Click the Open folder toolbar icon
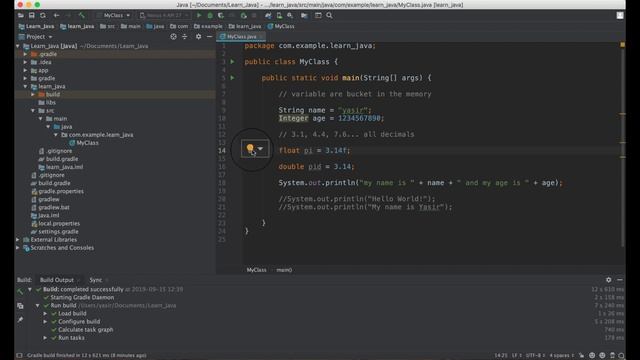Viewport: 640px width, 360px height. [20, 16]
